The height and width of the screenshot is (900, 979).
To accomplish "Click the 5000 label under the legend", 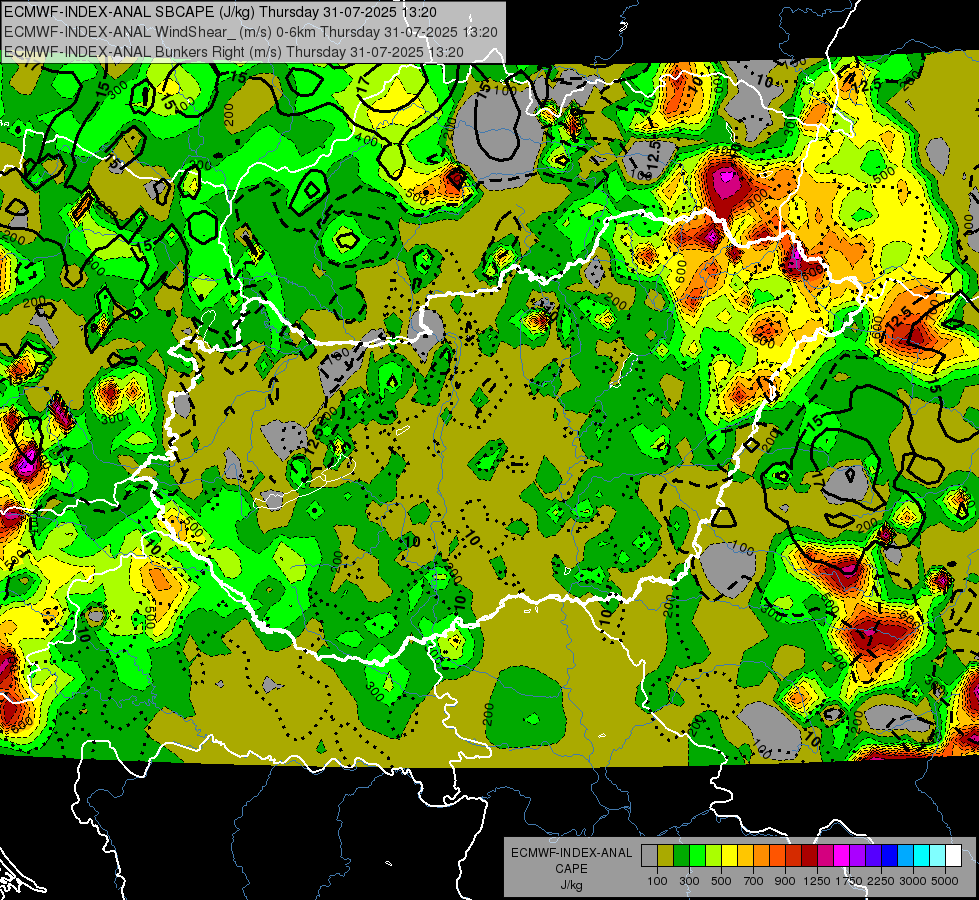I will [x=945, y=881].
